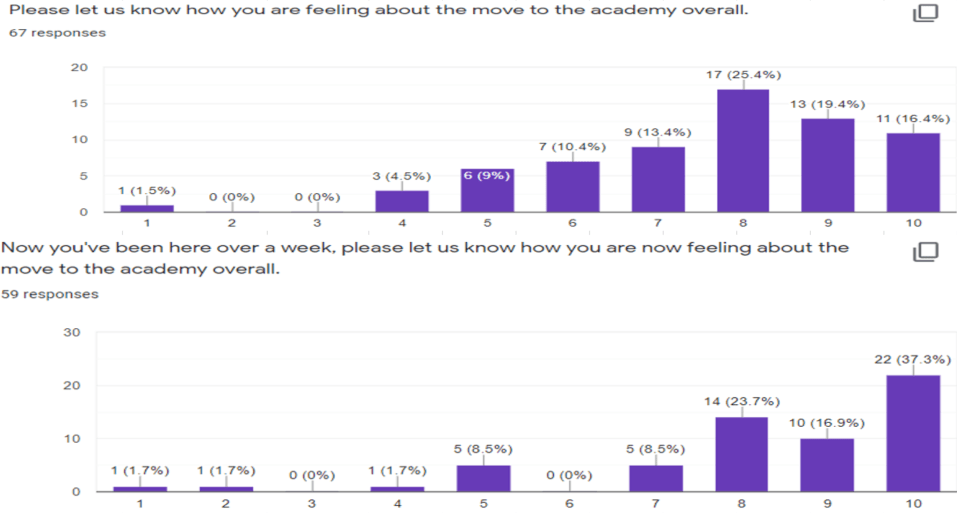957x513 pixels.
Task: Click the bar labeled 3 (4.5%)
Action: point(402,201)
